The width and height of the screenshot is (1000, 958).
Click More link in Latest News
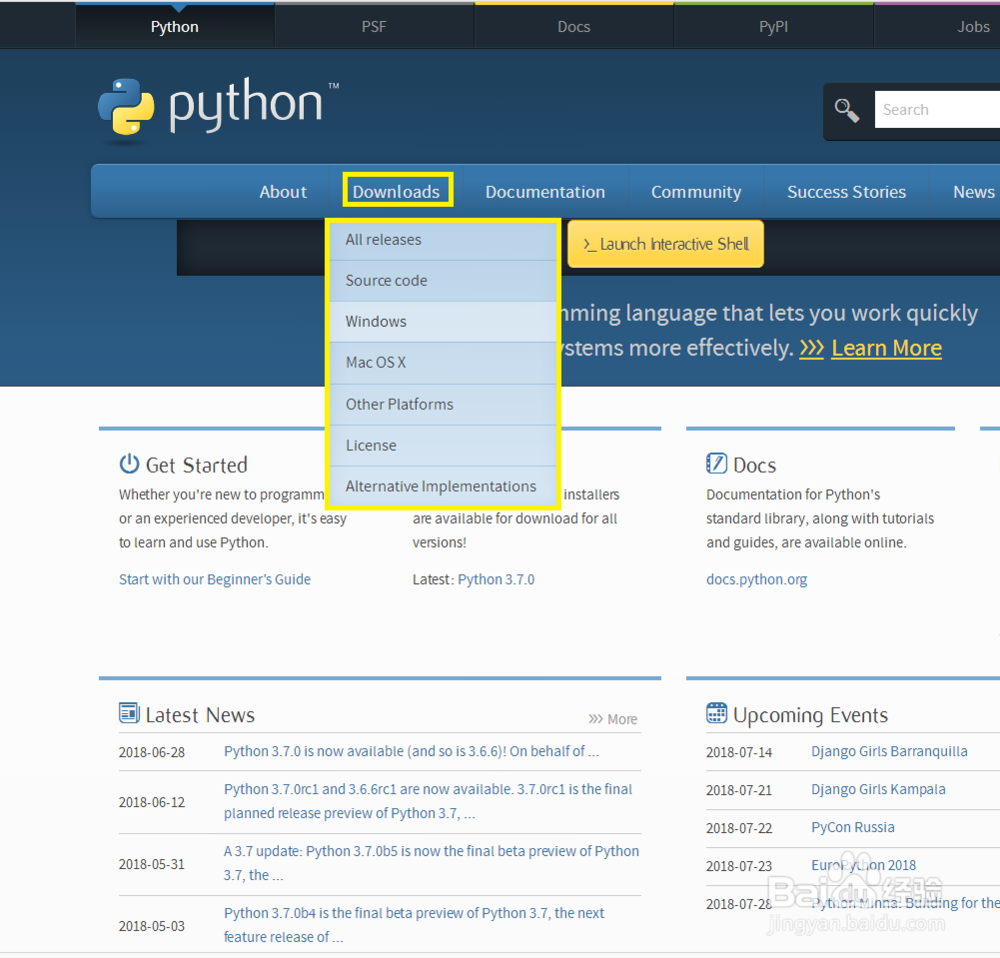(613, 719)
